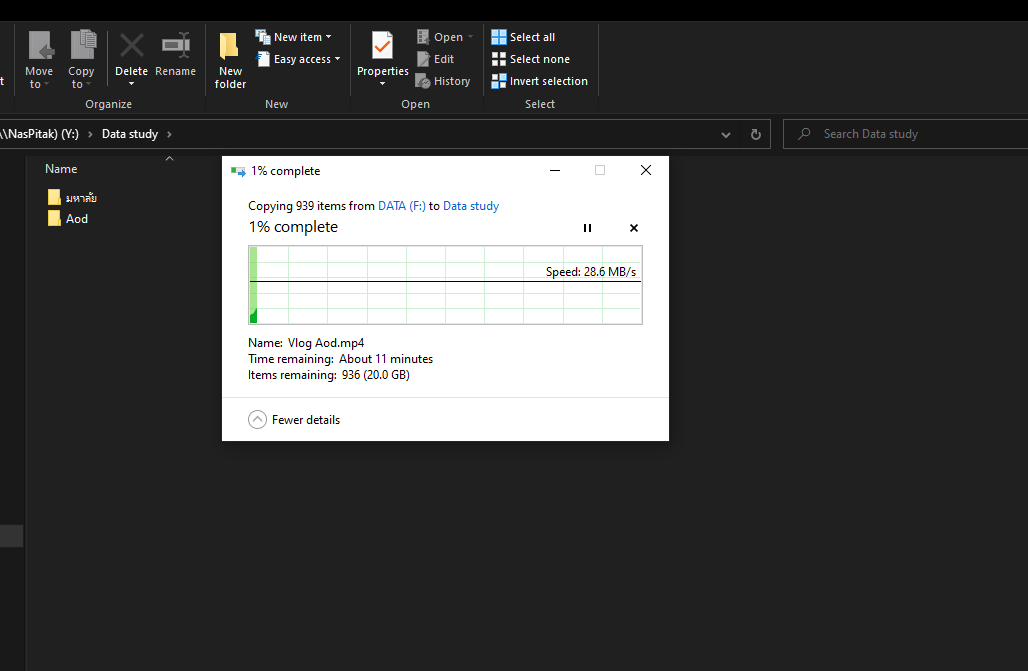Select the มหาลัย folder
The height and width of the screenshot is (671, 1028).
pyautogui.click(x=72, y=197)
